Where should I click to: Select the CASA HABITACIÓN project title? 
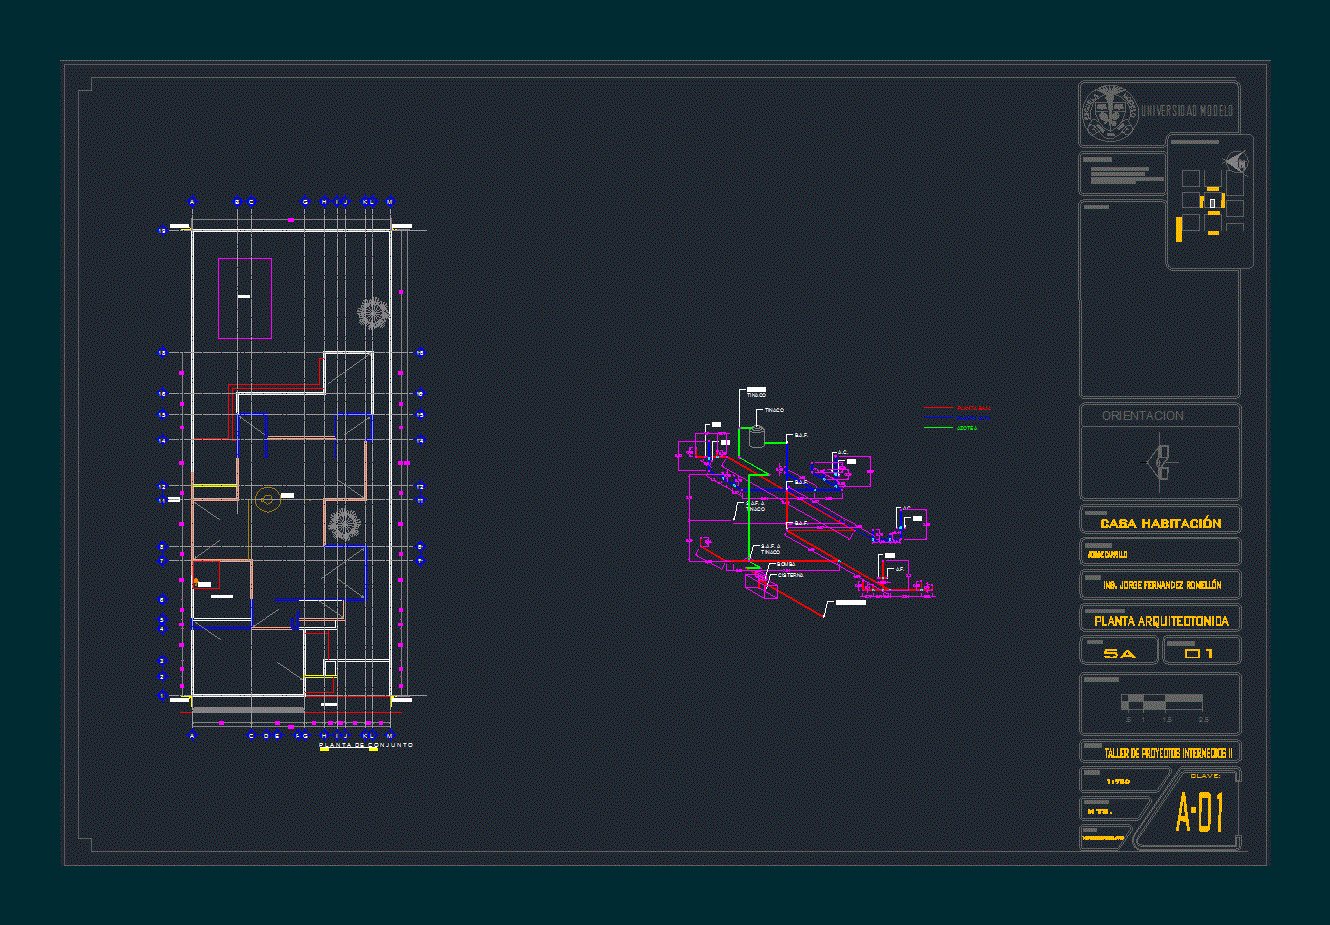(1161, 523)
